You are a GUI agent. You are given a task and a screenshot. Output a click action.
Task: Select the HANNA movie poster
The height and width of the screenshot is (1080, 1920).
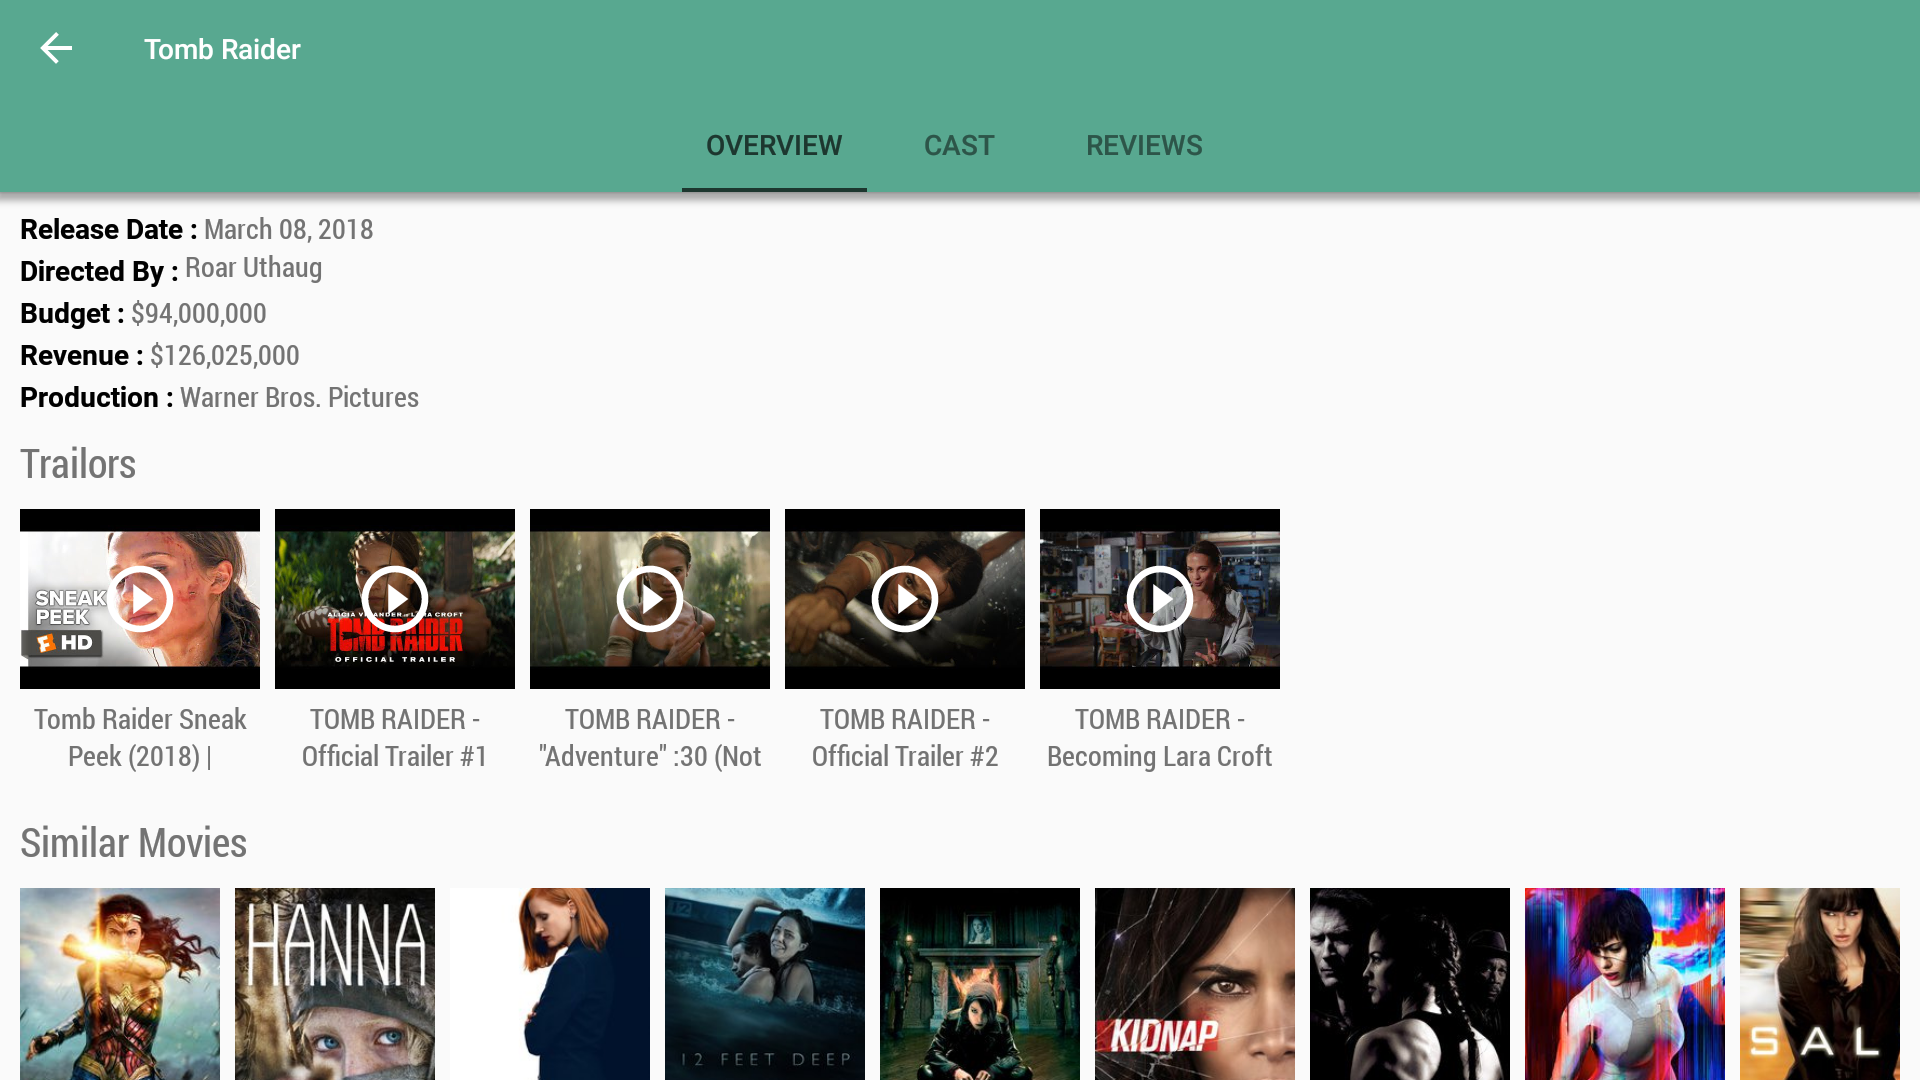click(x=334, y=984)
